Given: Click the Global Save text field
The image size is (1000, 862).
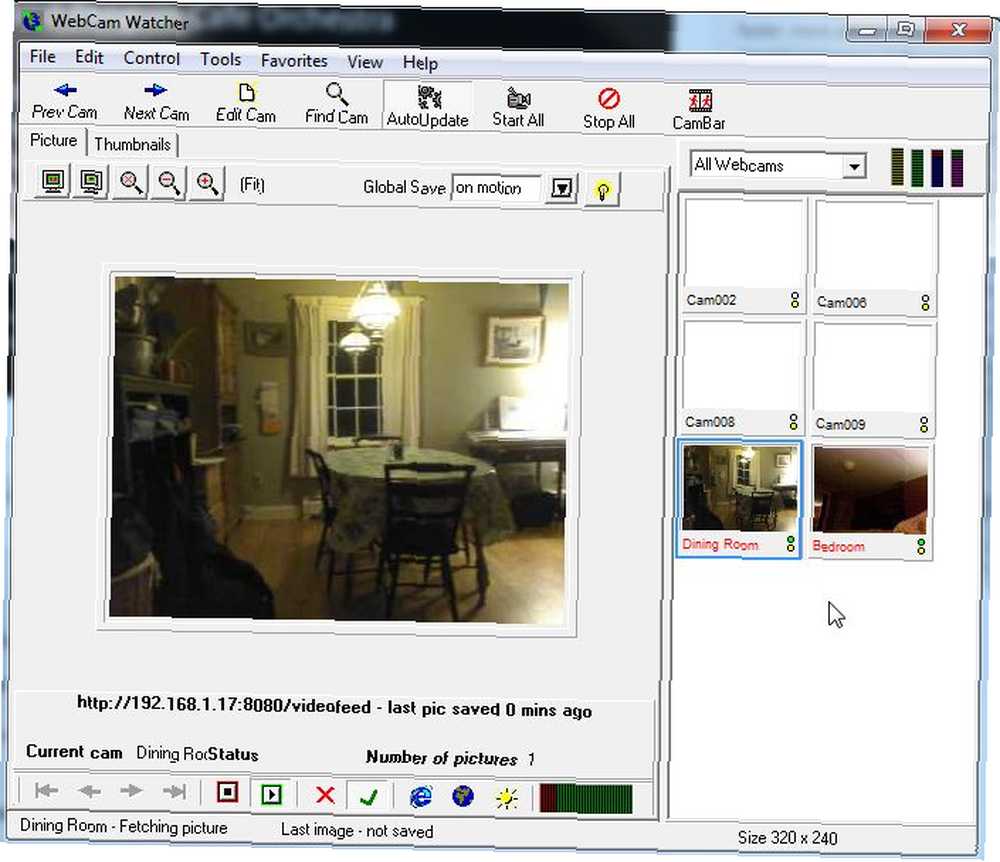Looking at the screenshot, I should (496, 188).
